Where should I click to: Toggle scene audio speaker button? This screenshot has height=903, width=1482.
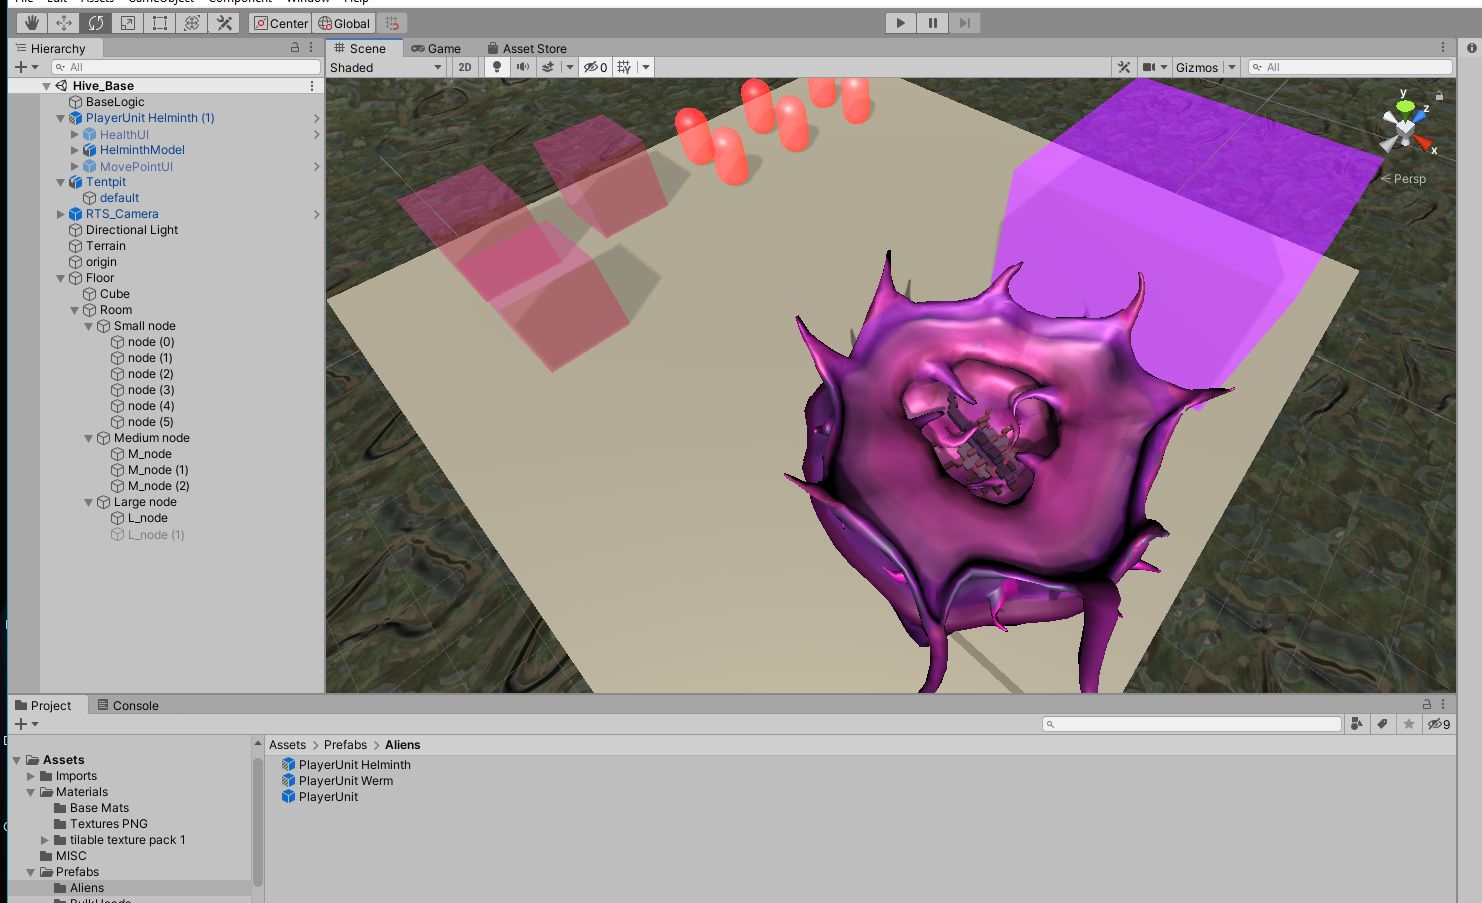point(522,67)
